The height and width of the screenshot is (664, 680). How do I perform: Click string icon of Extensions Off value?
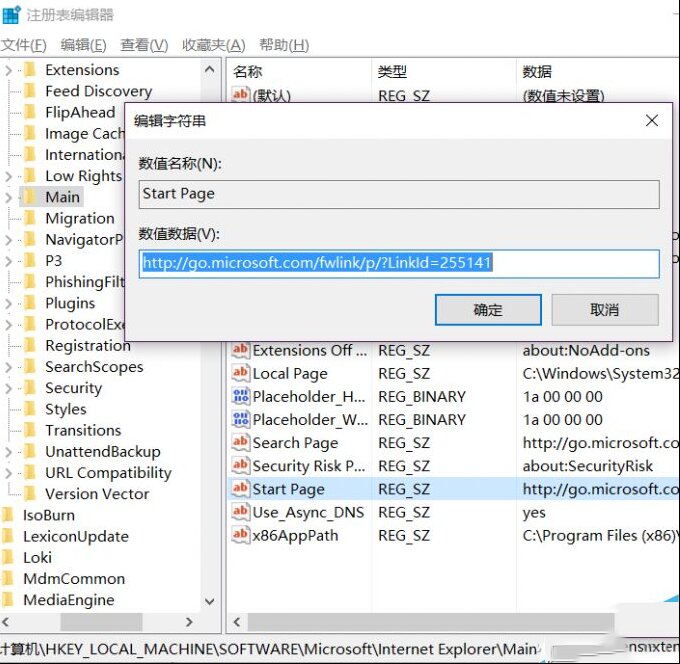click(x=241, y=350)
